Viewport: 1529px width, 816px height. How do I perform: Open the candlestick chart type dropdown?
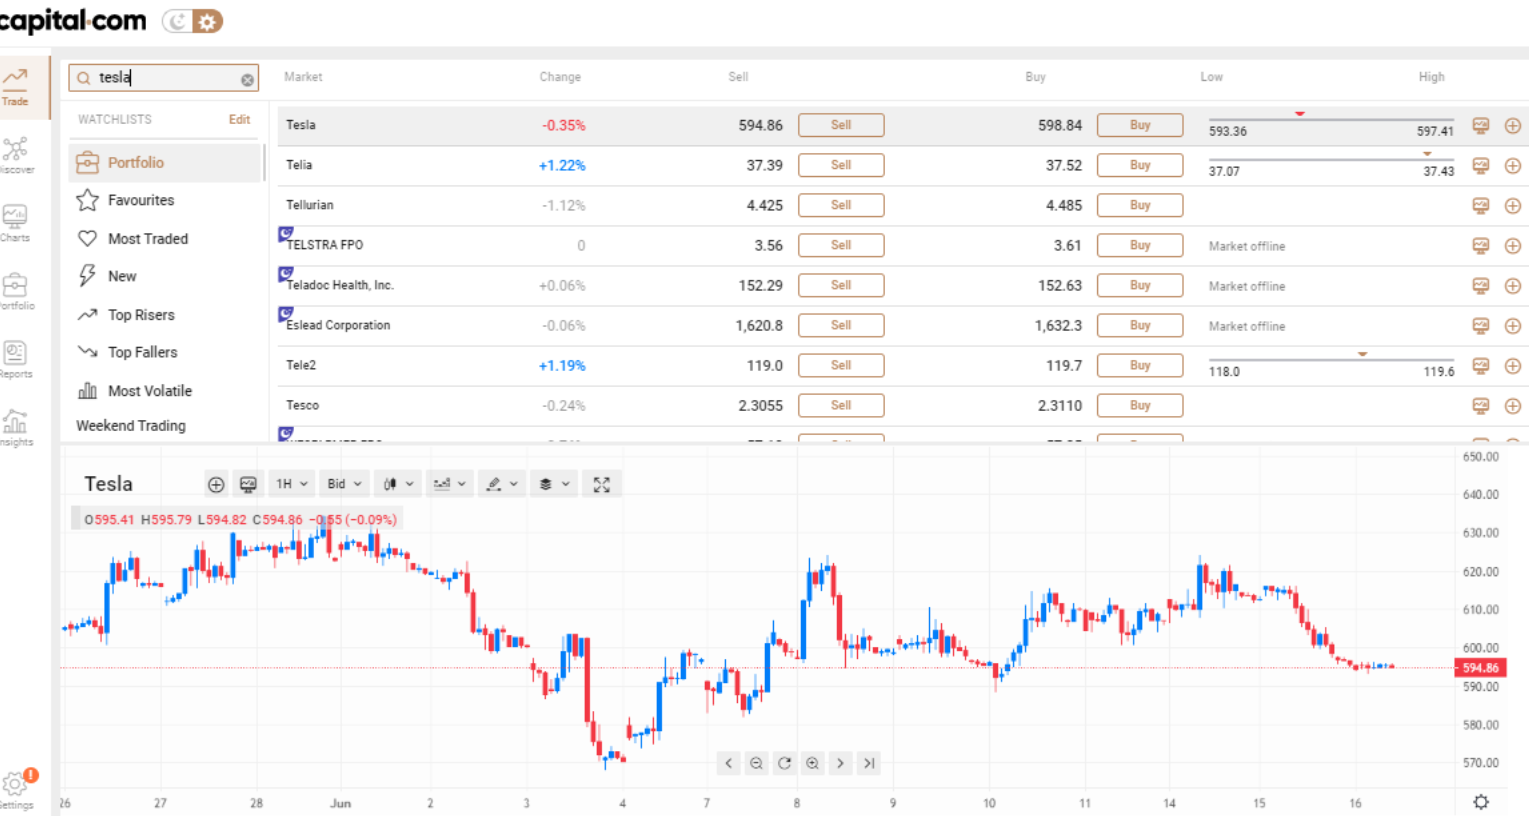pyautogui.click(x=398, y=484)
